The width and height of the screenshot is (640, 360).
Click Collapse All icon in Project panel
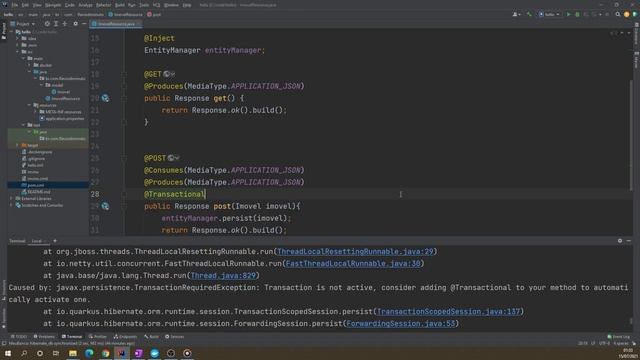[64, 24]
